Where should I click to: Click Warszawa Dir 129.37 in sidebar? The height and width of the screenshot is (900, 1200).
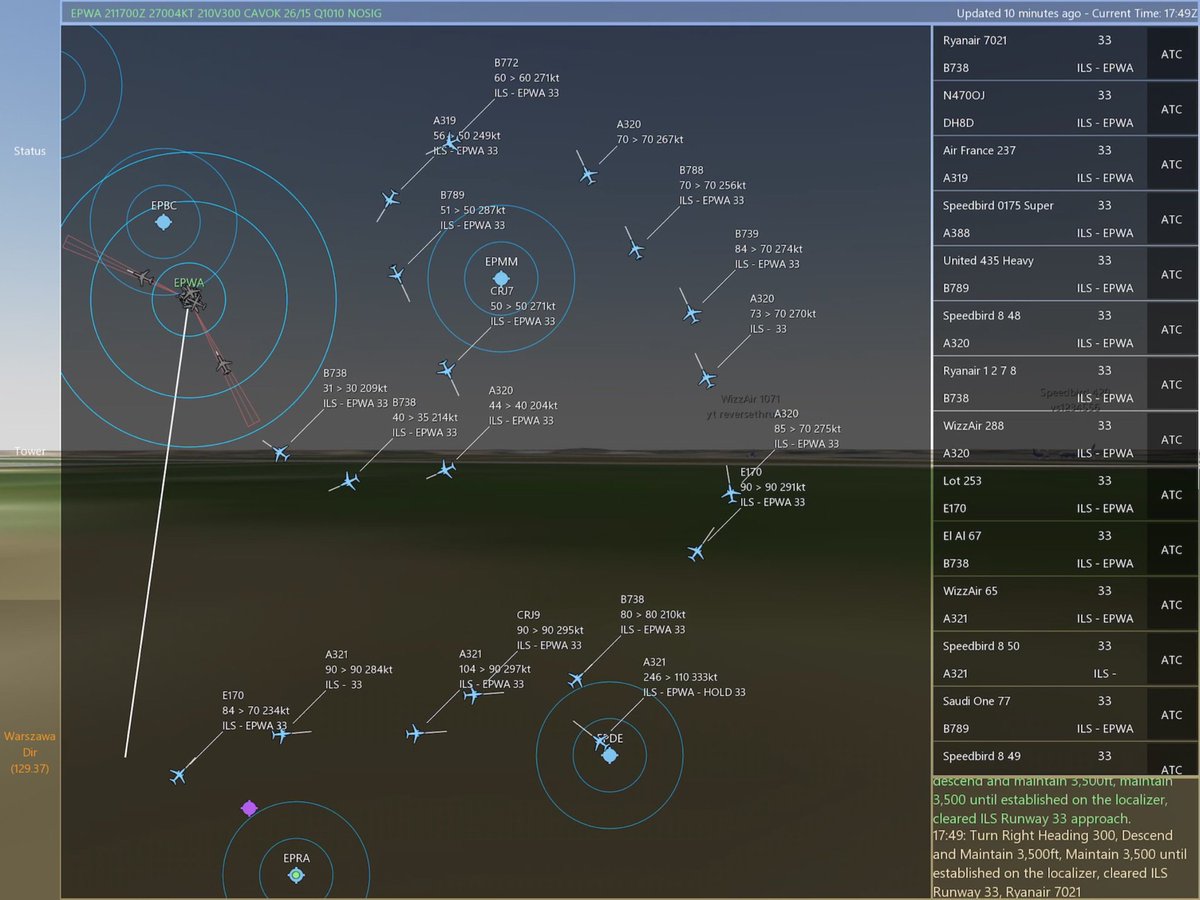click(30, 750)
